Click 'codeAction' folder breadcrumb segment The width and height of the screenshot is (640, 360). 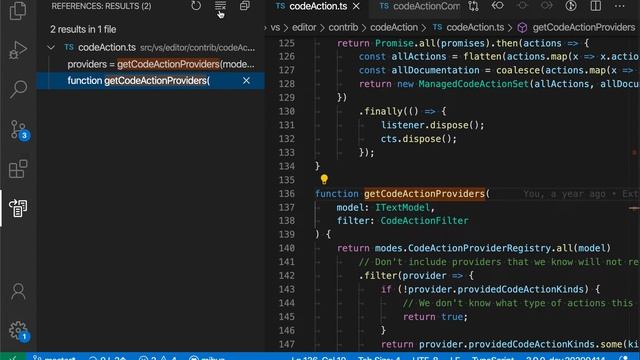pyautogui.click(x=394, y=27)
